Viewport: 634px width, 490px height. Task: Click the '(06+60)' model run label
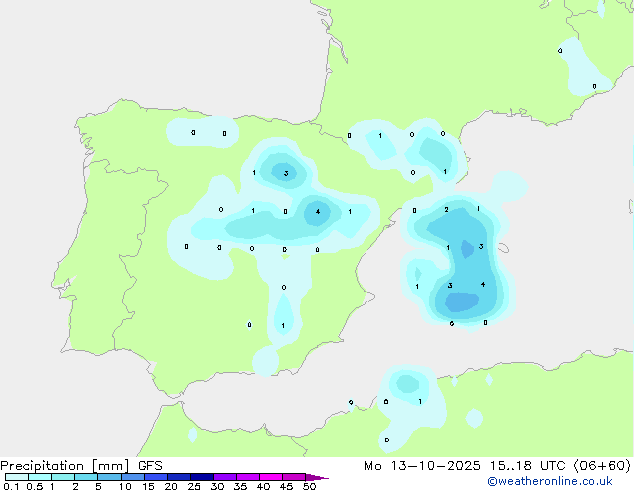pyautogui.click(x=602, y=466)
